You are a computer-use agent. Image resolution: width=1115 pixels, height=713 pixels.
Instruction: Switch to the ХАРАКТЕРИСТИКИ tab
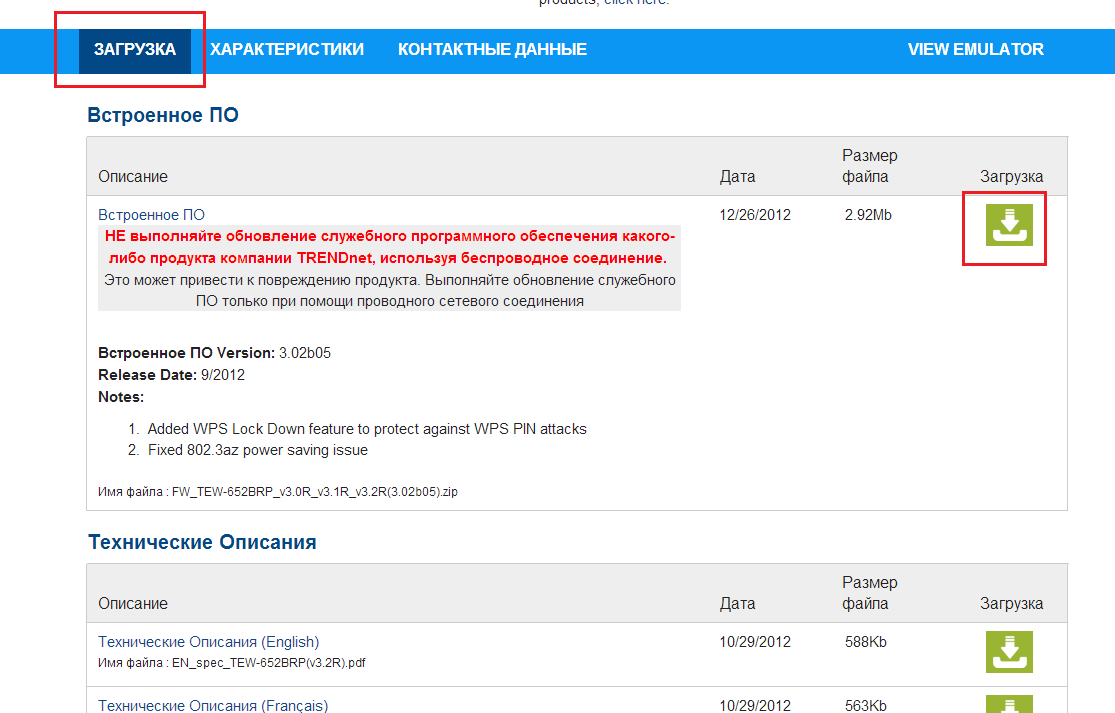tap(287, 50)
